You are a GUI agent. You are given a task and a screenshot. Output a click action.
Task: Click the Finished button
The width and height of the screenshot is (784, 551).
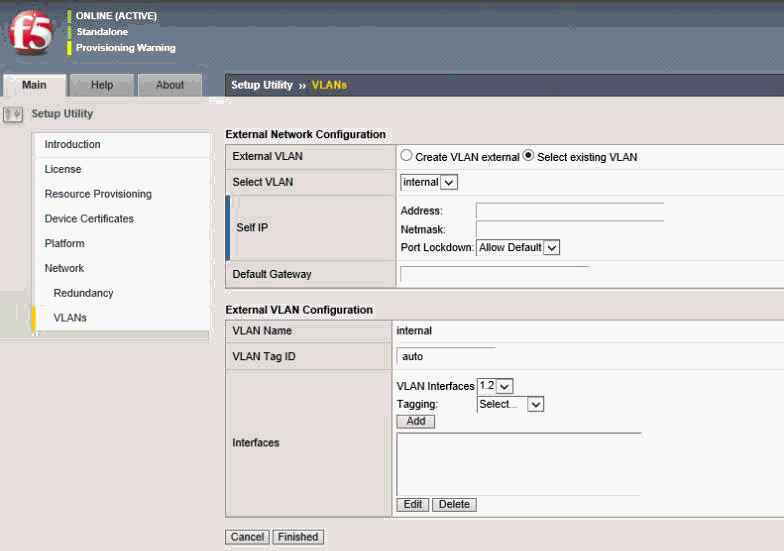click(x=298, y=537)
